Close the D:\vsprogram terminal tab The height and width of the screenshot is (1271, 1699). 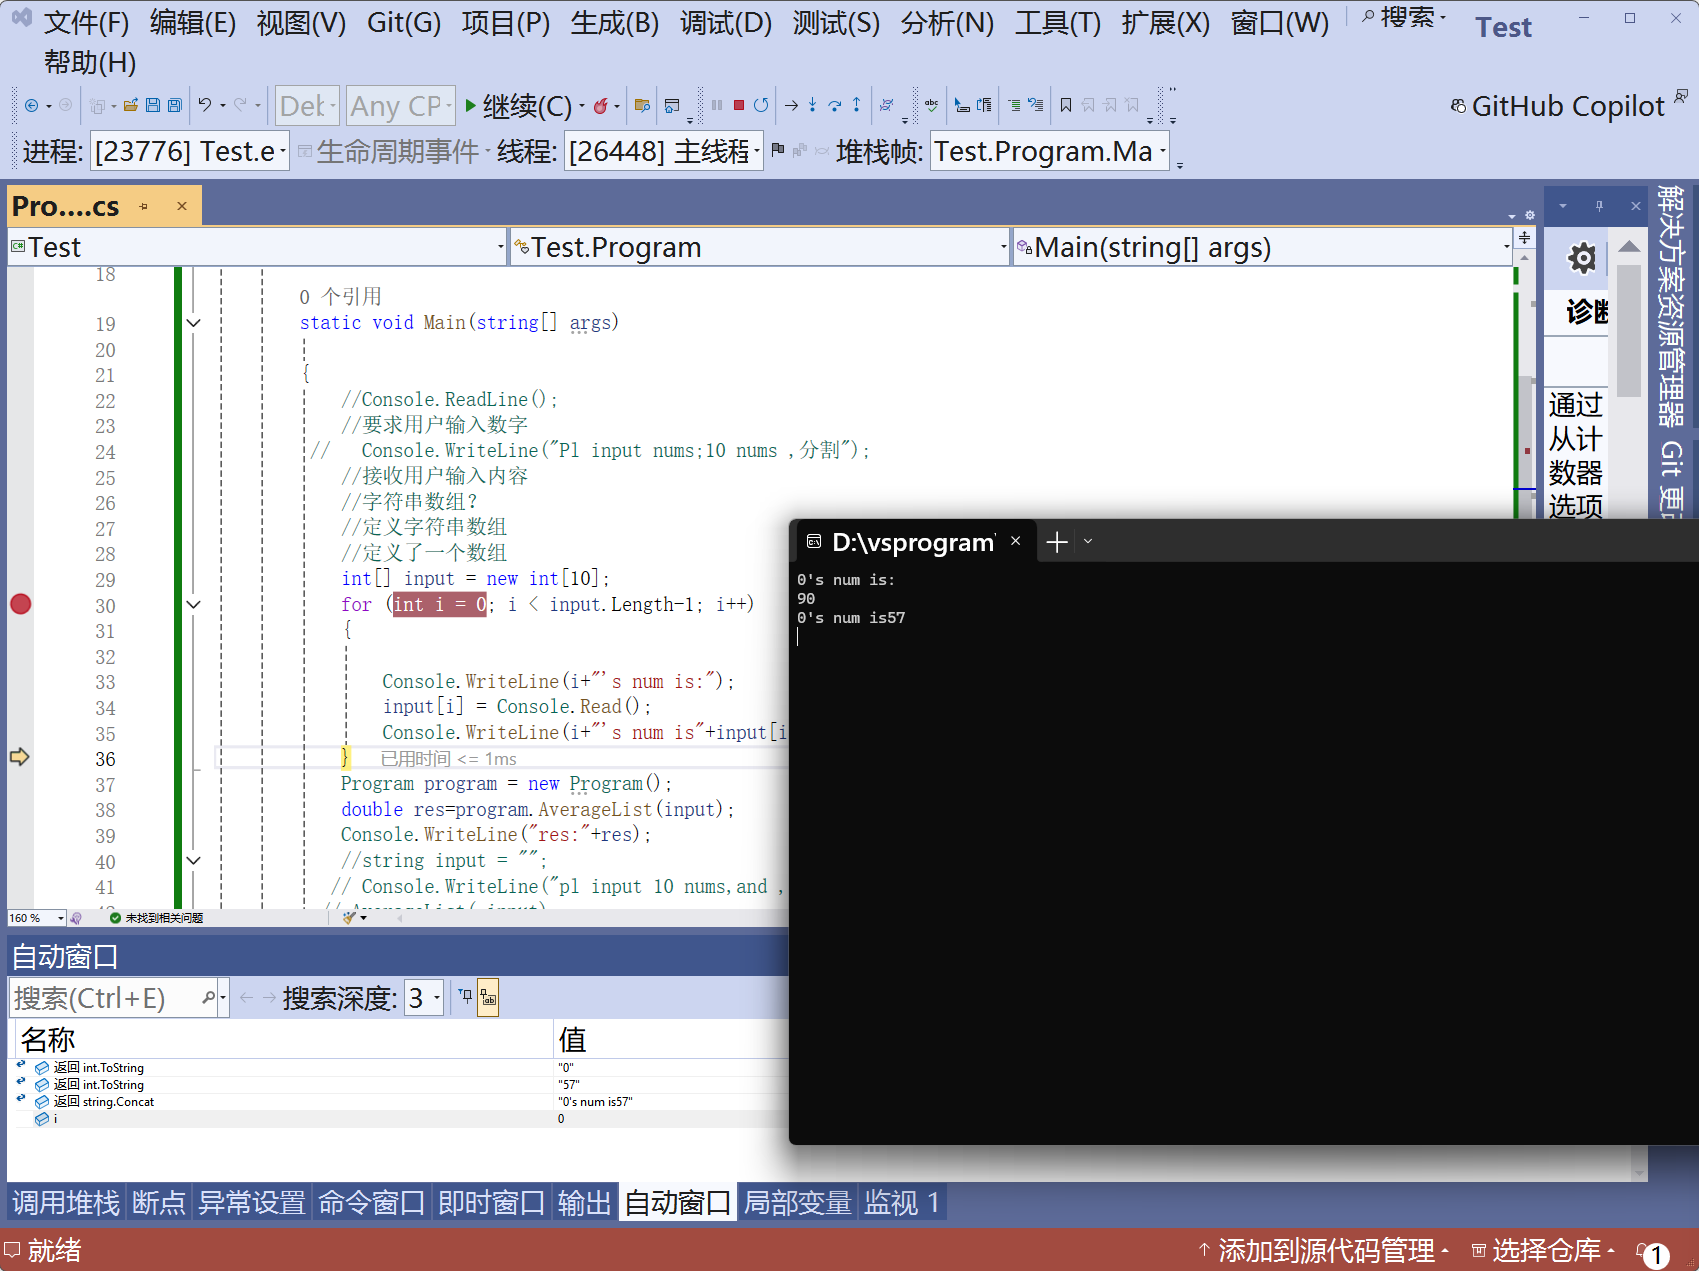(x=1015, y=541)
